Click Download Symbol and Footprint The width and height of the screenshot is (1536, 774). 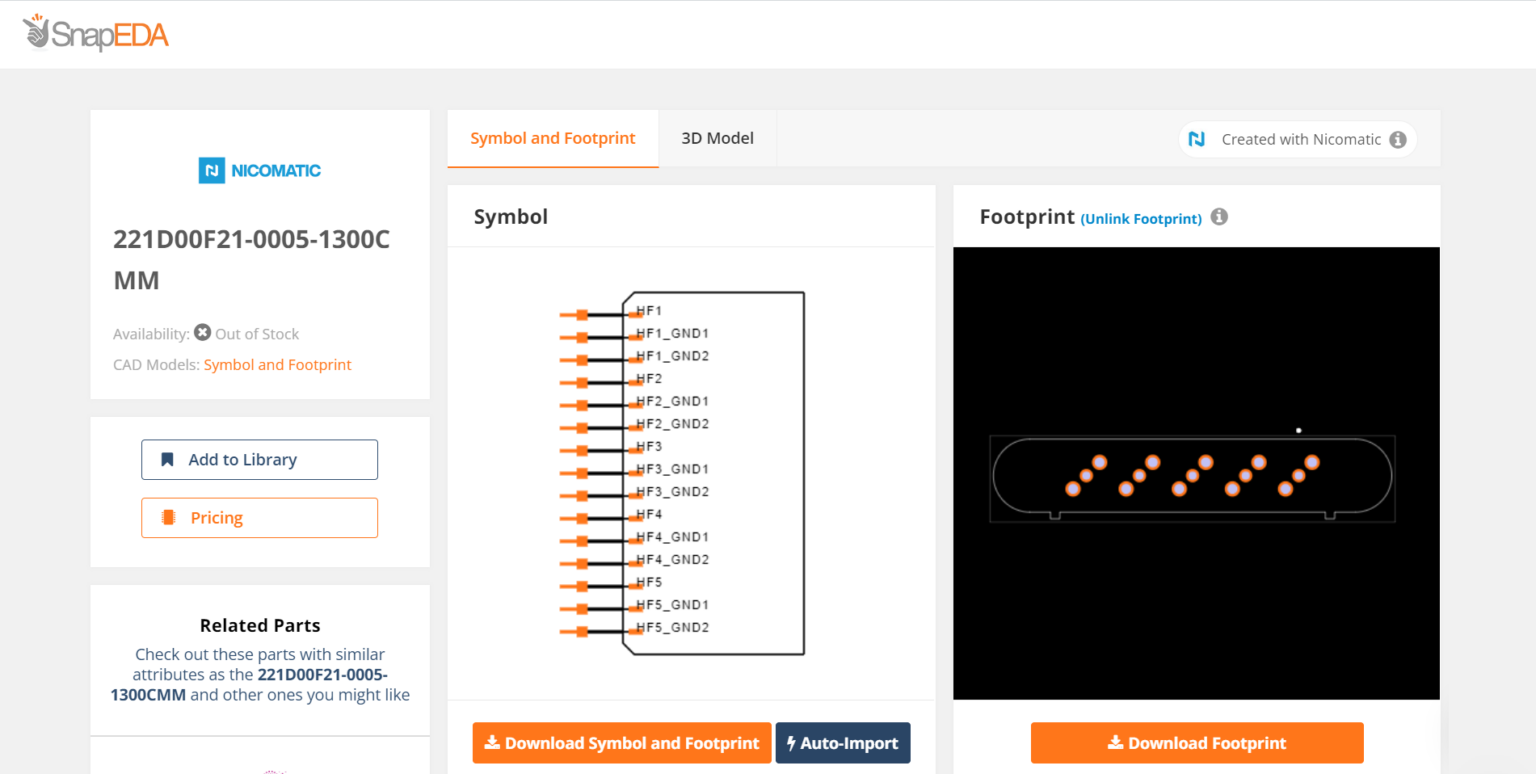621,743
